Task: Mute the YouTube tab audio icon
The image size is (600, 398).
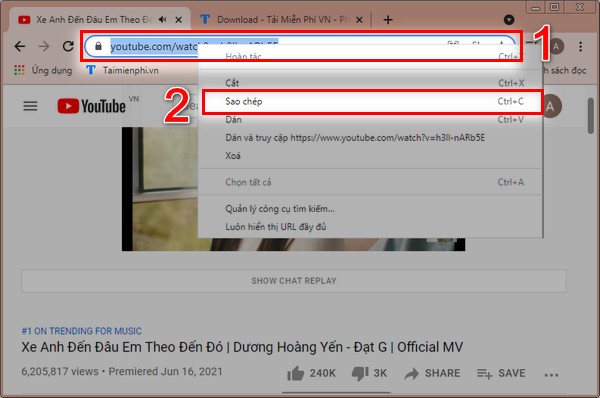Action: (163, 20)
